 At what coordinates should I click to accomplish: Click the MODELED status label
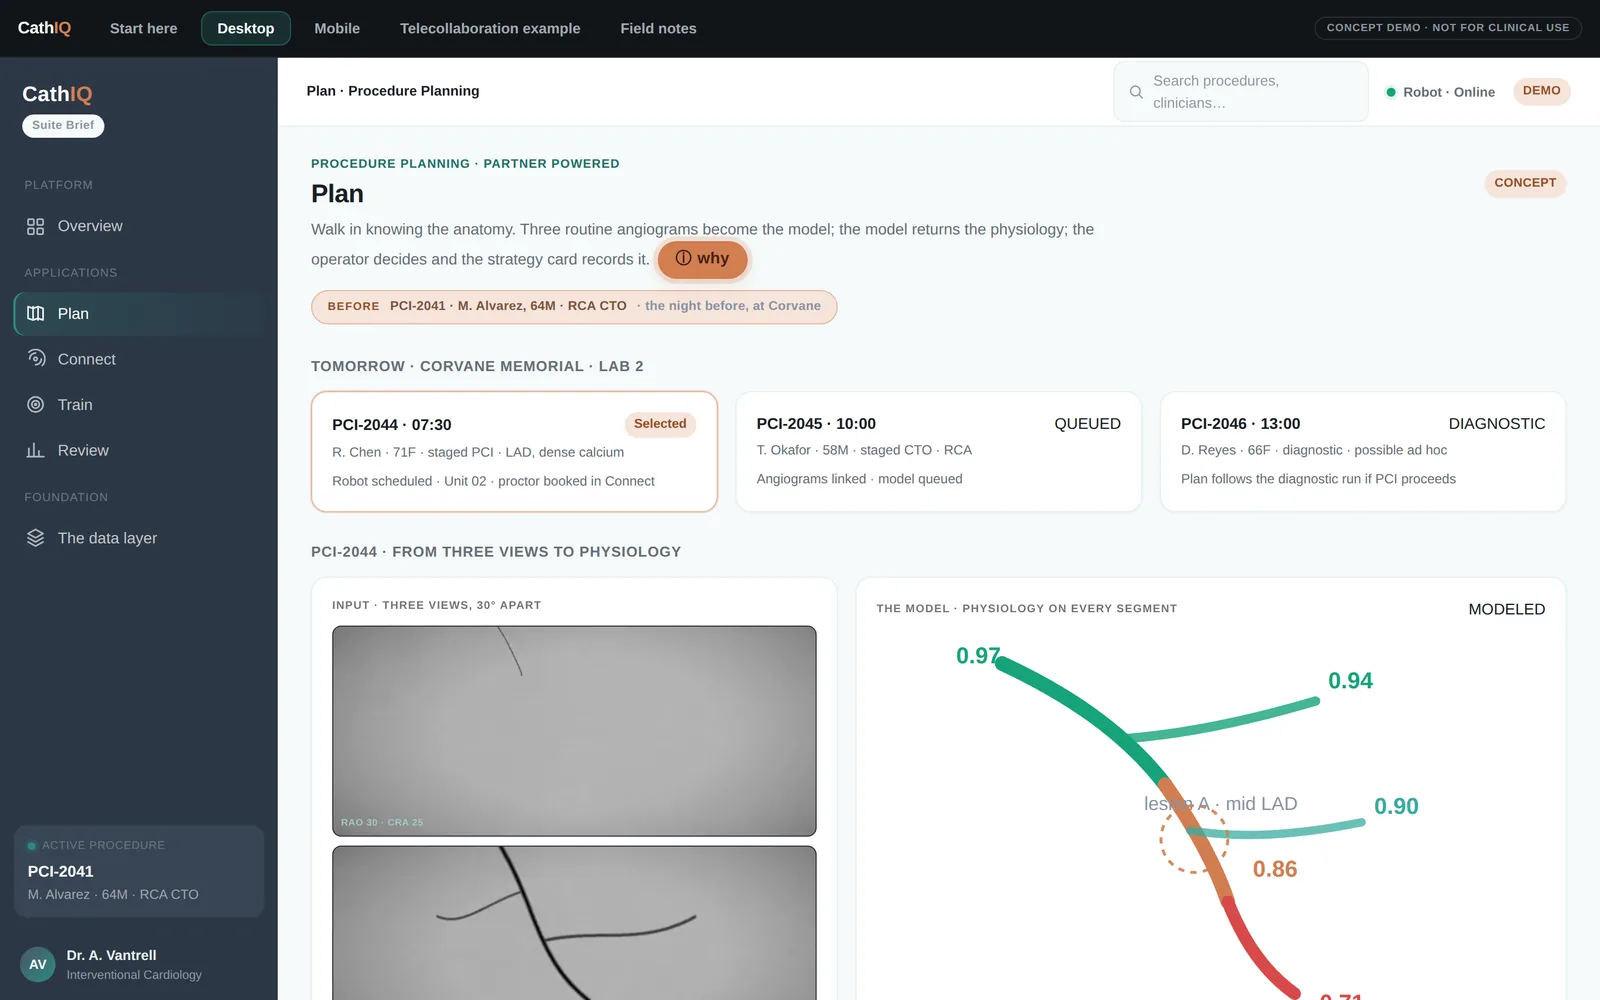coord(1507,610)
